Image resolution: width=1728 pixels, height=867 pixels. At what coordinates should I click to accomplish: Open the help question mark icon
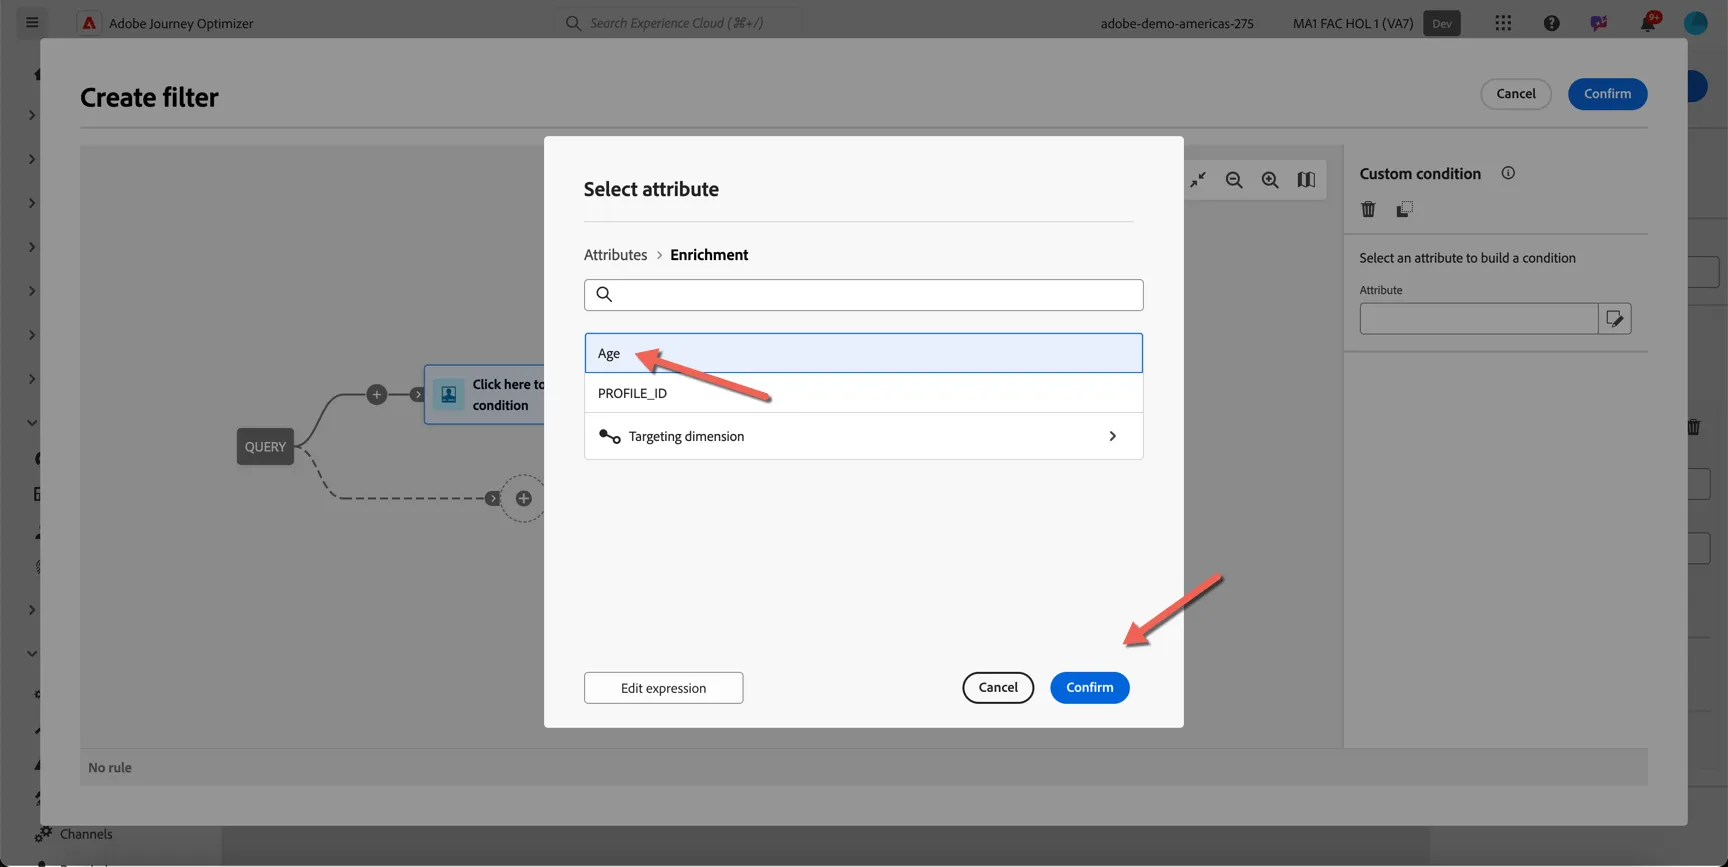click(1551, 23)
